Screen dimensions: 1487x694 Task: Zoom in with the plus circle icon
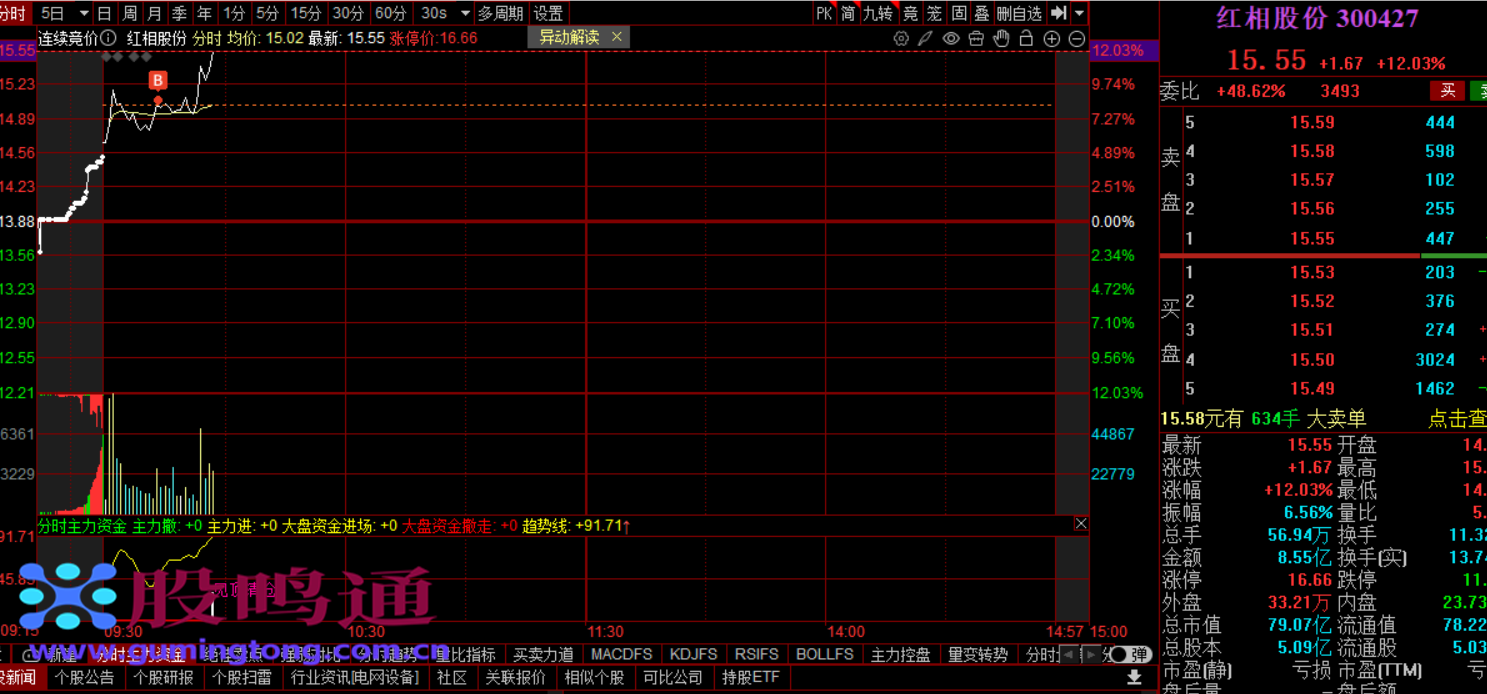point(1051,38)
